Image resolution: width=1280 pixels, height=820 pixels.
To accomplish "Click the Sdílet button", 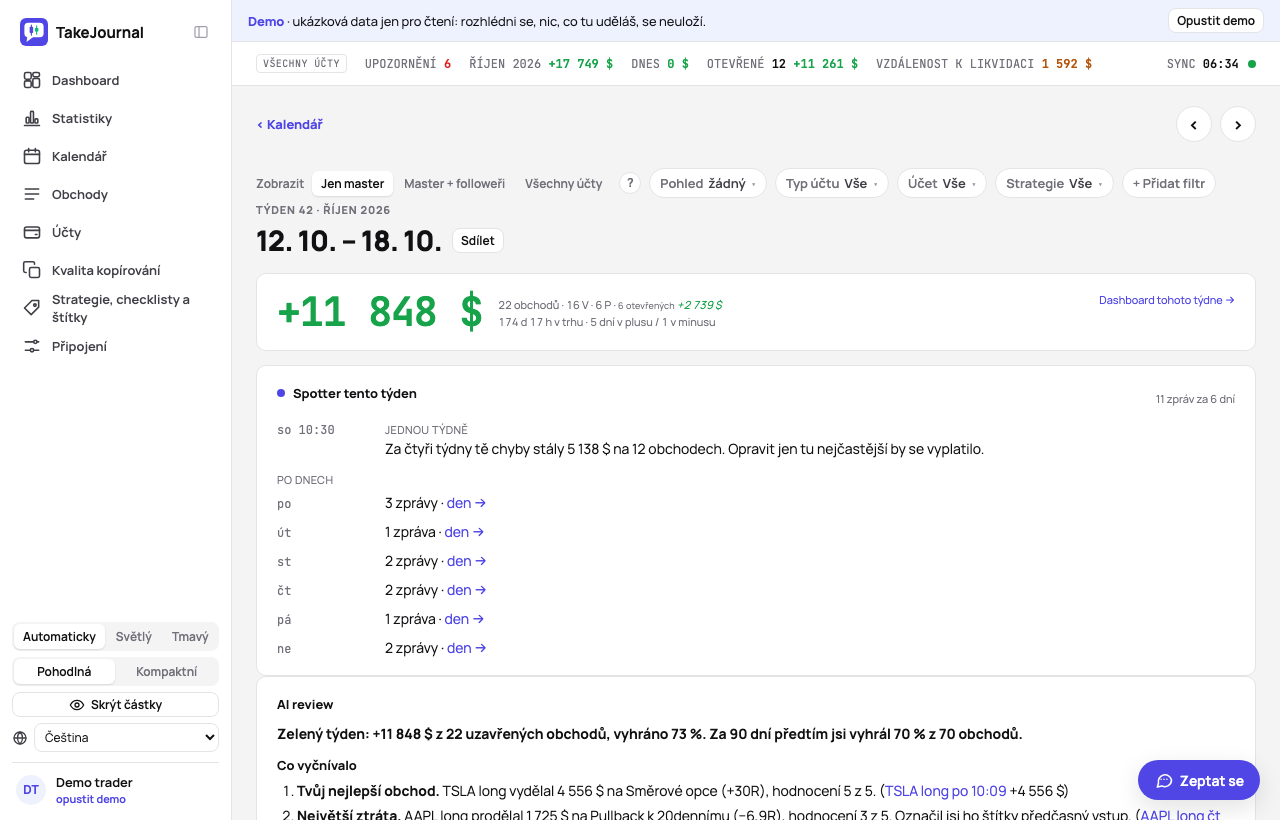I will point(478,241).
